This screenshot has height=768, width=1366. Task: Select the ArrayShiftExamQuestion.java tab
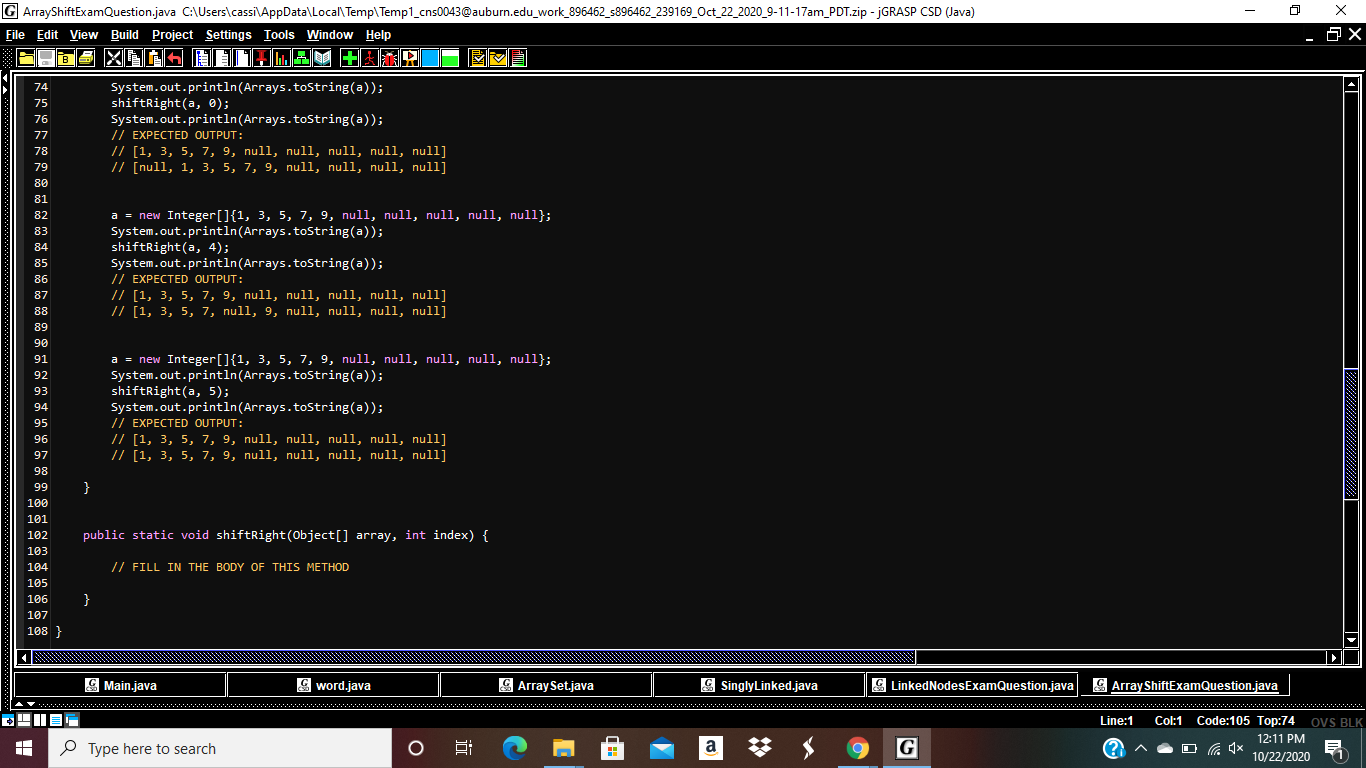click(x=1185, y=685)
